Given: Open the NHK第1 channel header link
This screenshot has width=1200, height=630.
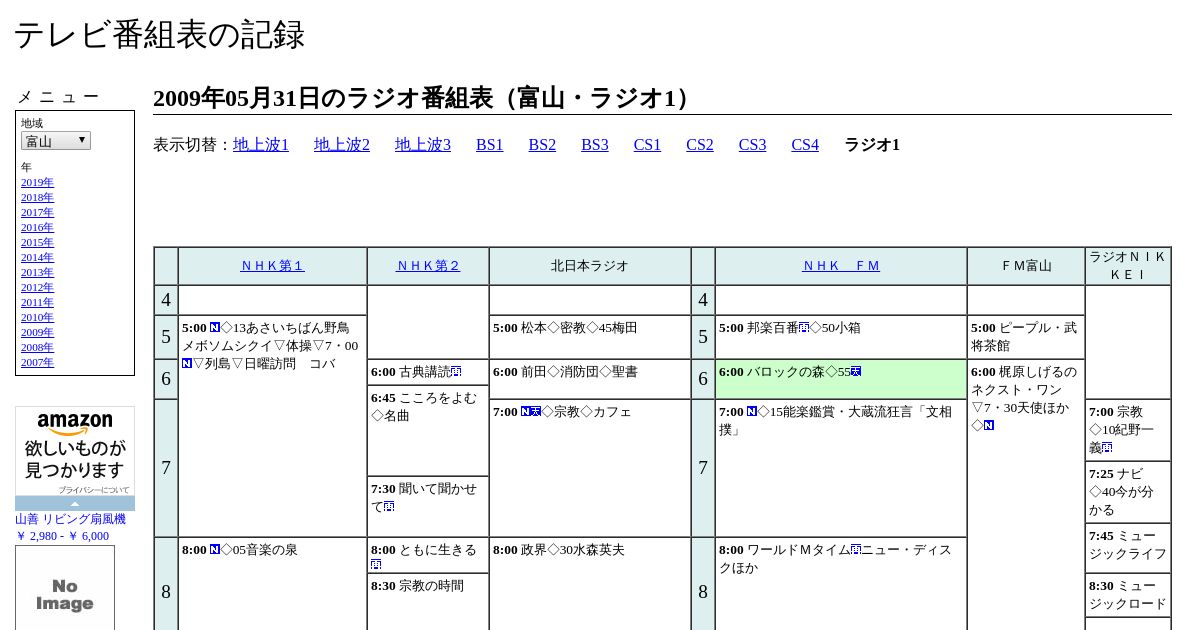Looking at the screenshot, I should pos(272,266).
